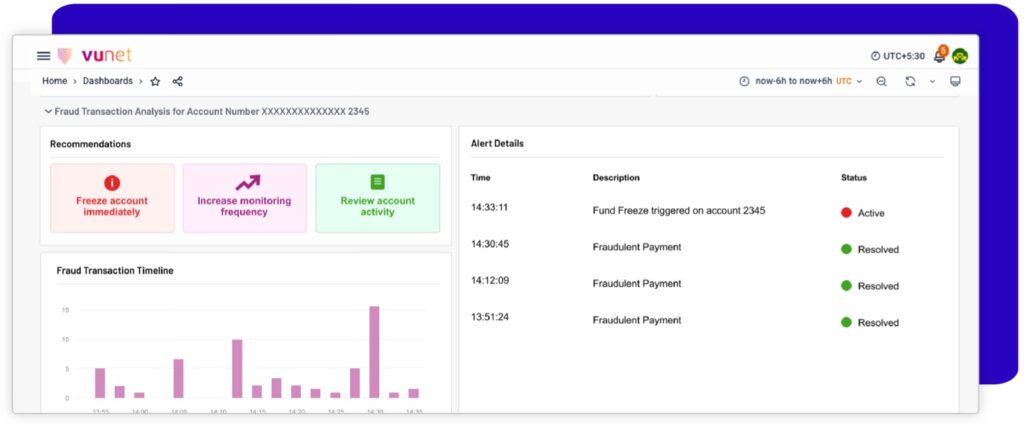Open the refresh interval dropdown arrow
The image size is (1024, 424).
pyautogui.click(x=932, y=82)
